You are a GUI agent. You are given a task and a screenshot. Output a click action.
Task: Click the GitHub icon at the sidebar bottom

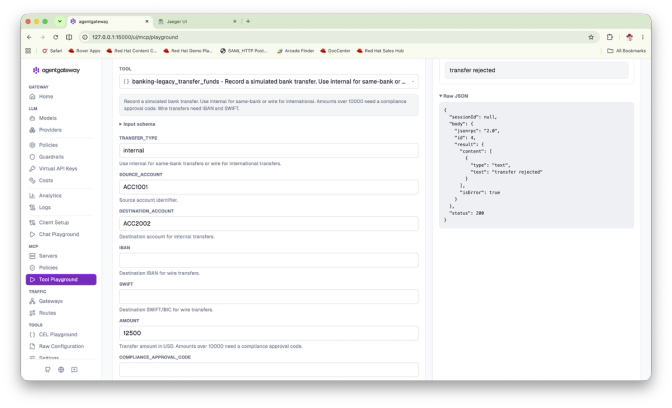[48, 369]
